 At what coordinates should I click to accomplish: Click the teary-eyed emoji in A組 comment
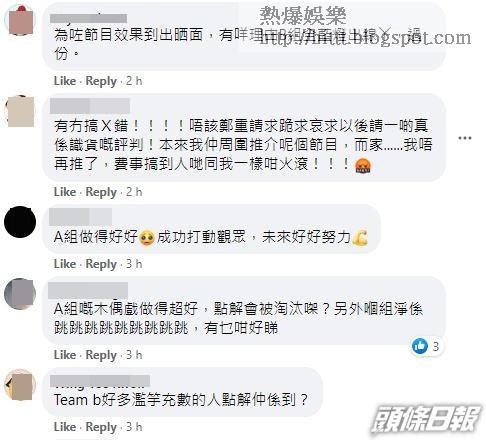[x=147, y=238]
